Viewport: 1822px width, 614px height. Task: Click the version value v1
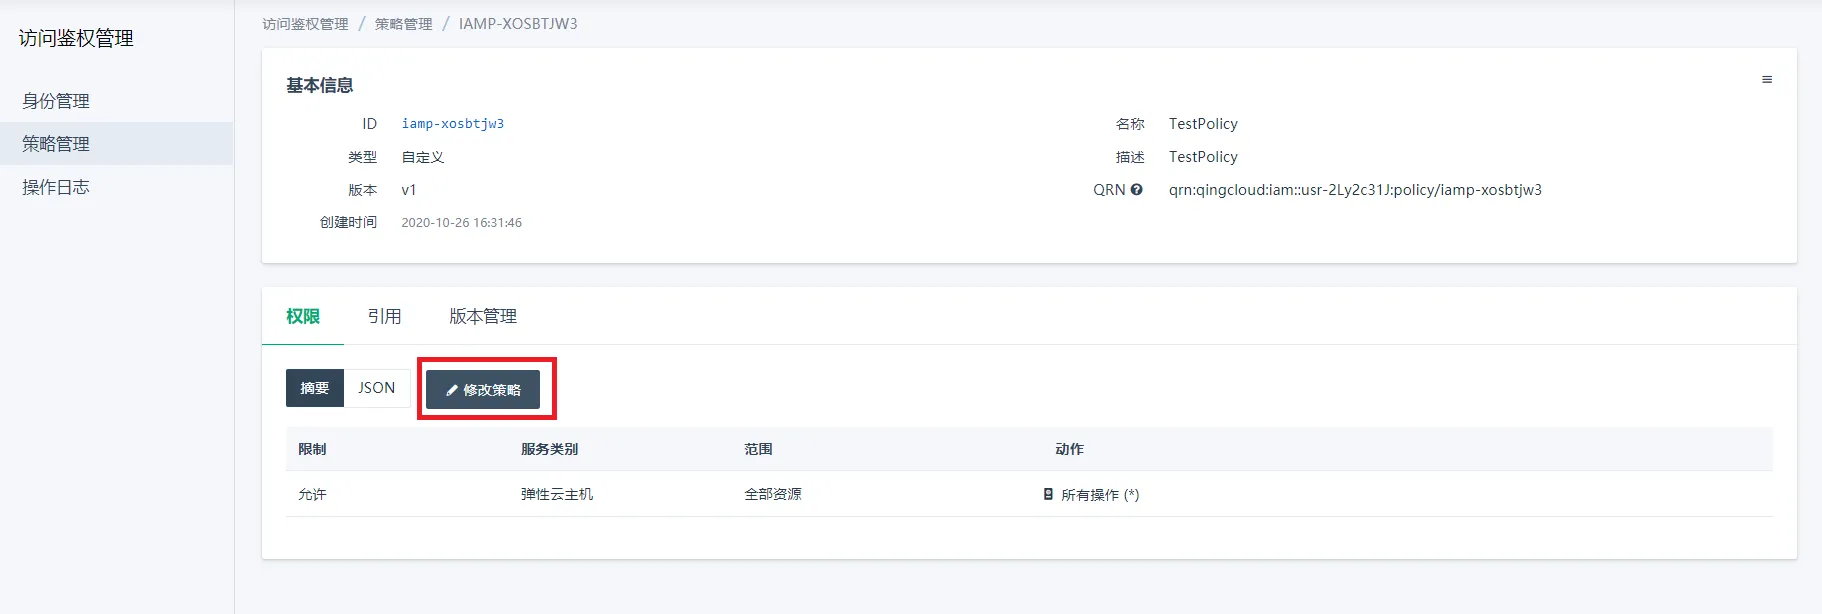409,190
